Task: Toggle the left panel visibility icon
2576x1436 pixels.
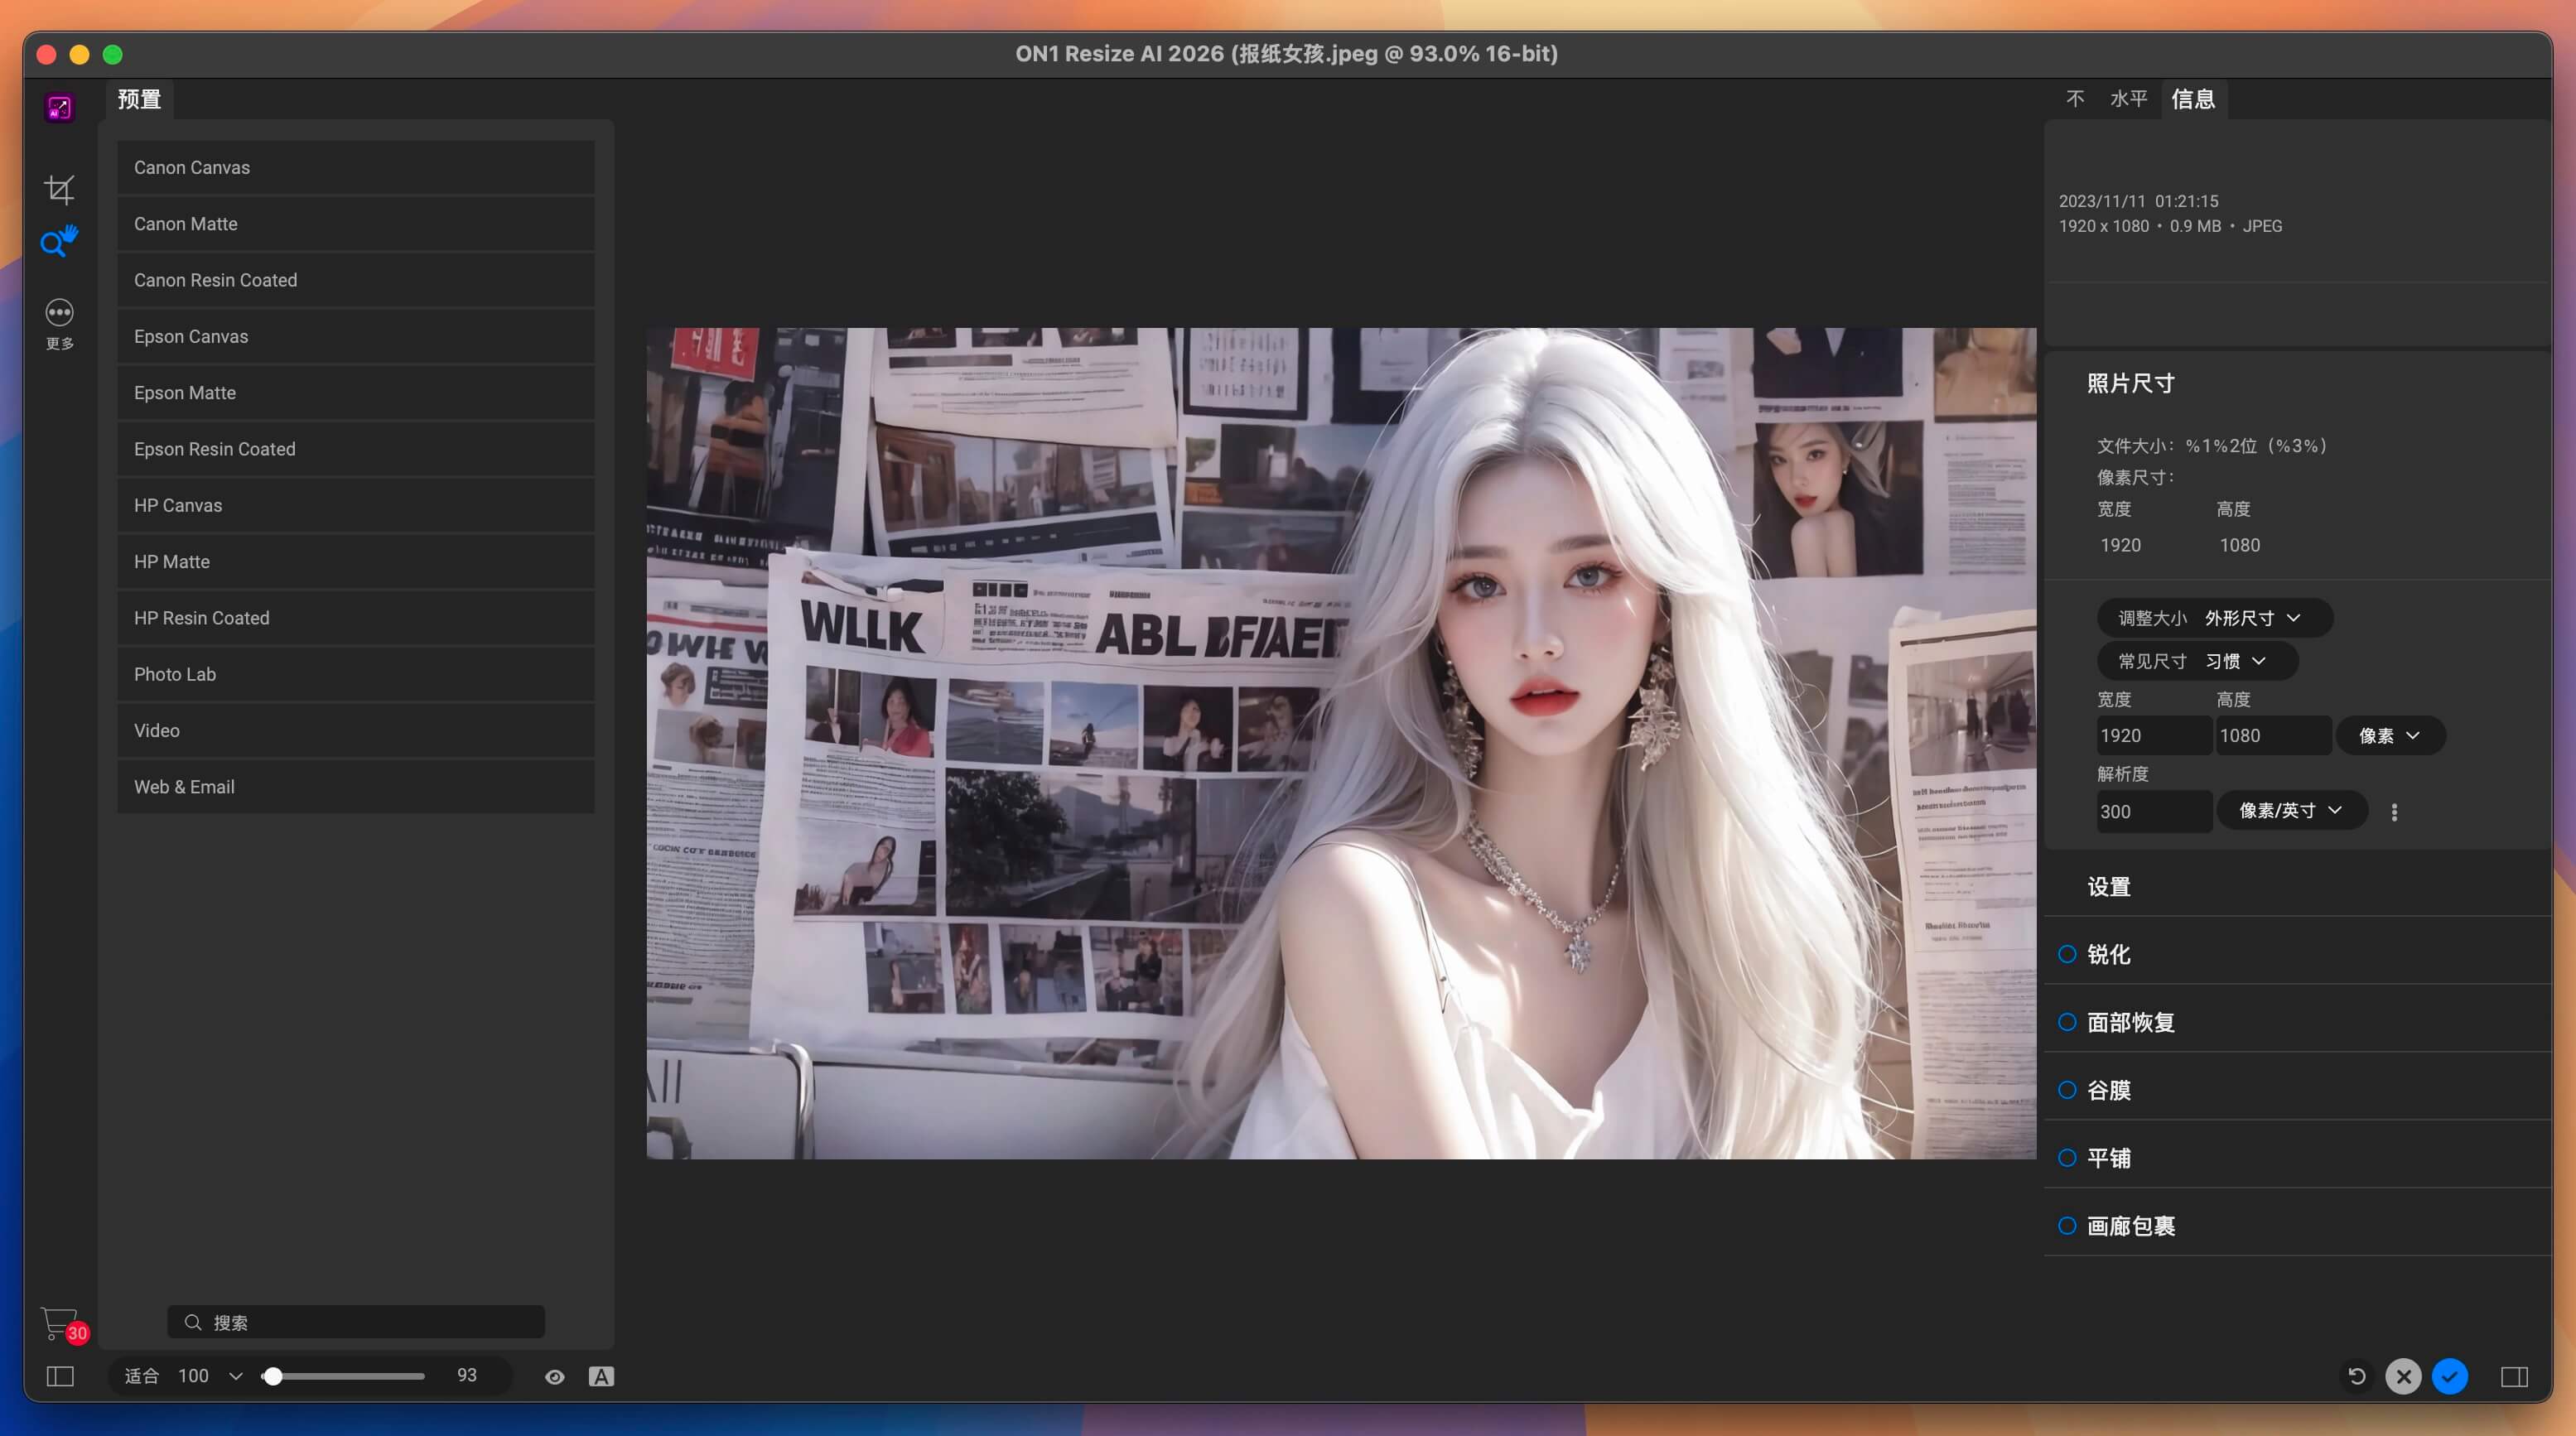Action: coord(59,1376)
